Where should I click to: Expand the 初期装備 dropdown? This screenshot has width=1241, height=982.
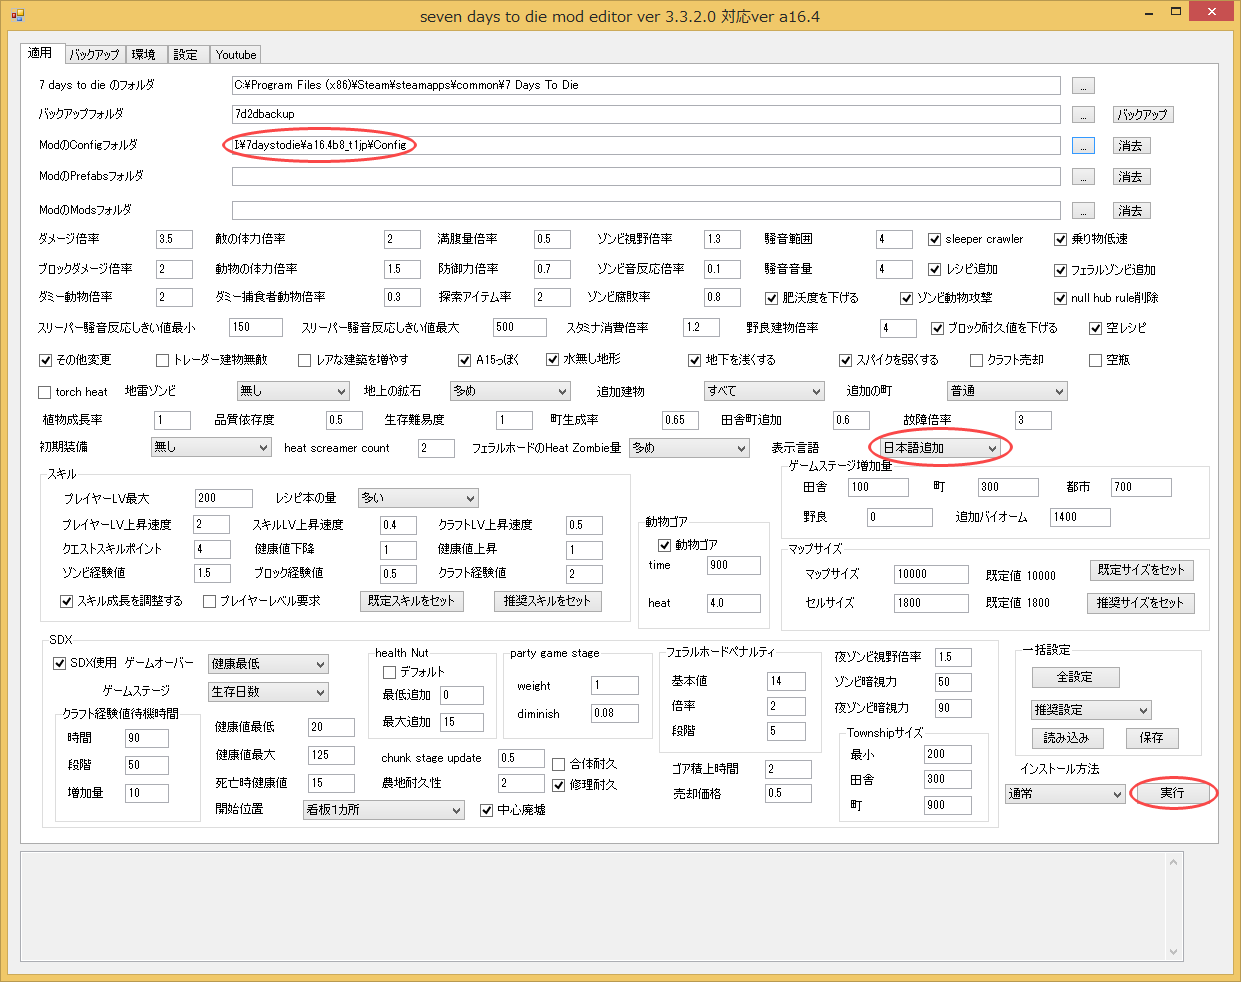(x=211, y=447)
